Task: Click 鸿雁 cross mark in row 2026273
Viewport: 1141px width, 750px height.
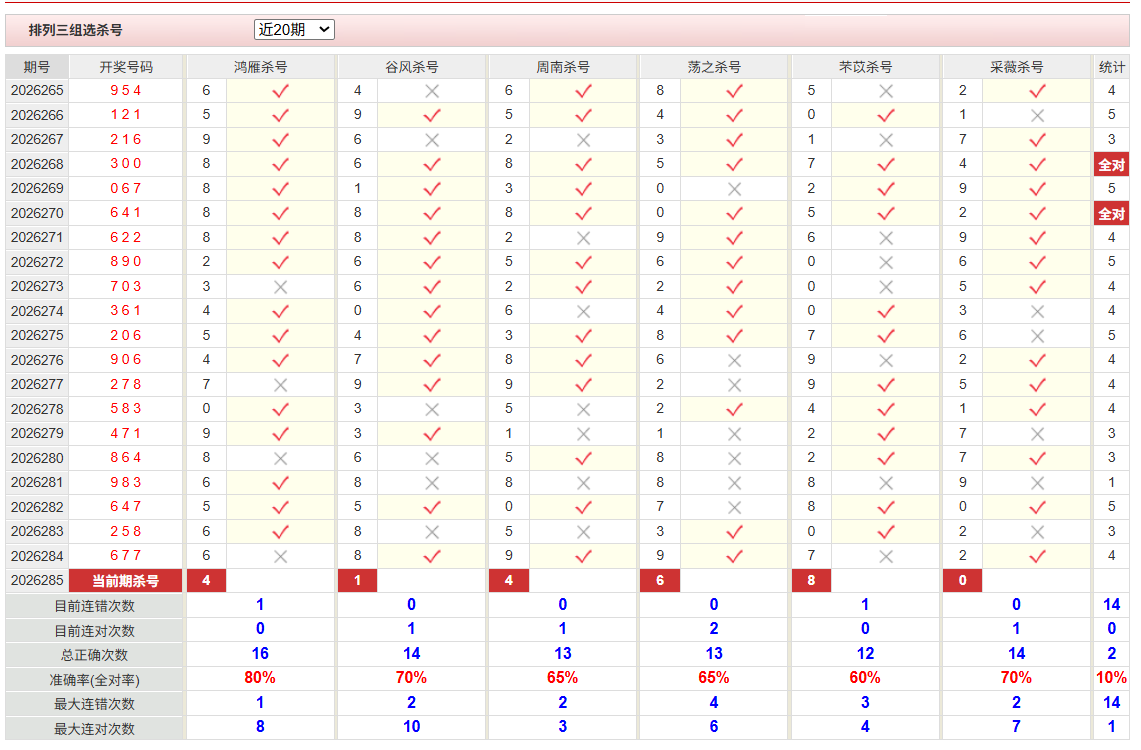Action: tap(280, 287)
